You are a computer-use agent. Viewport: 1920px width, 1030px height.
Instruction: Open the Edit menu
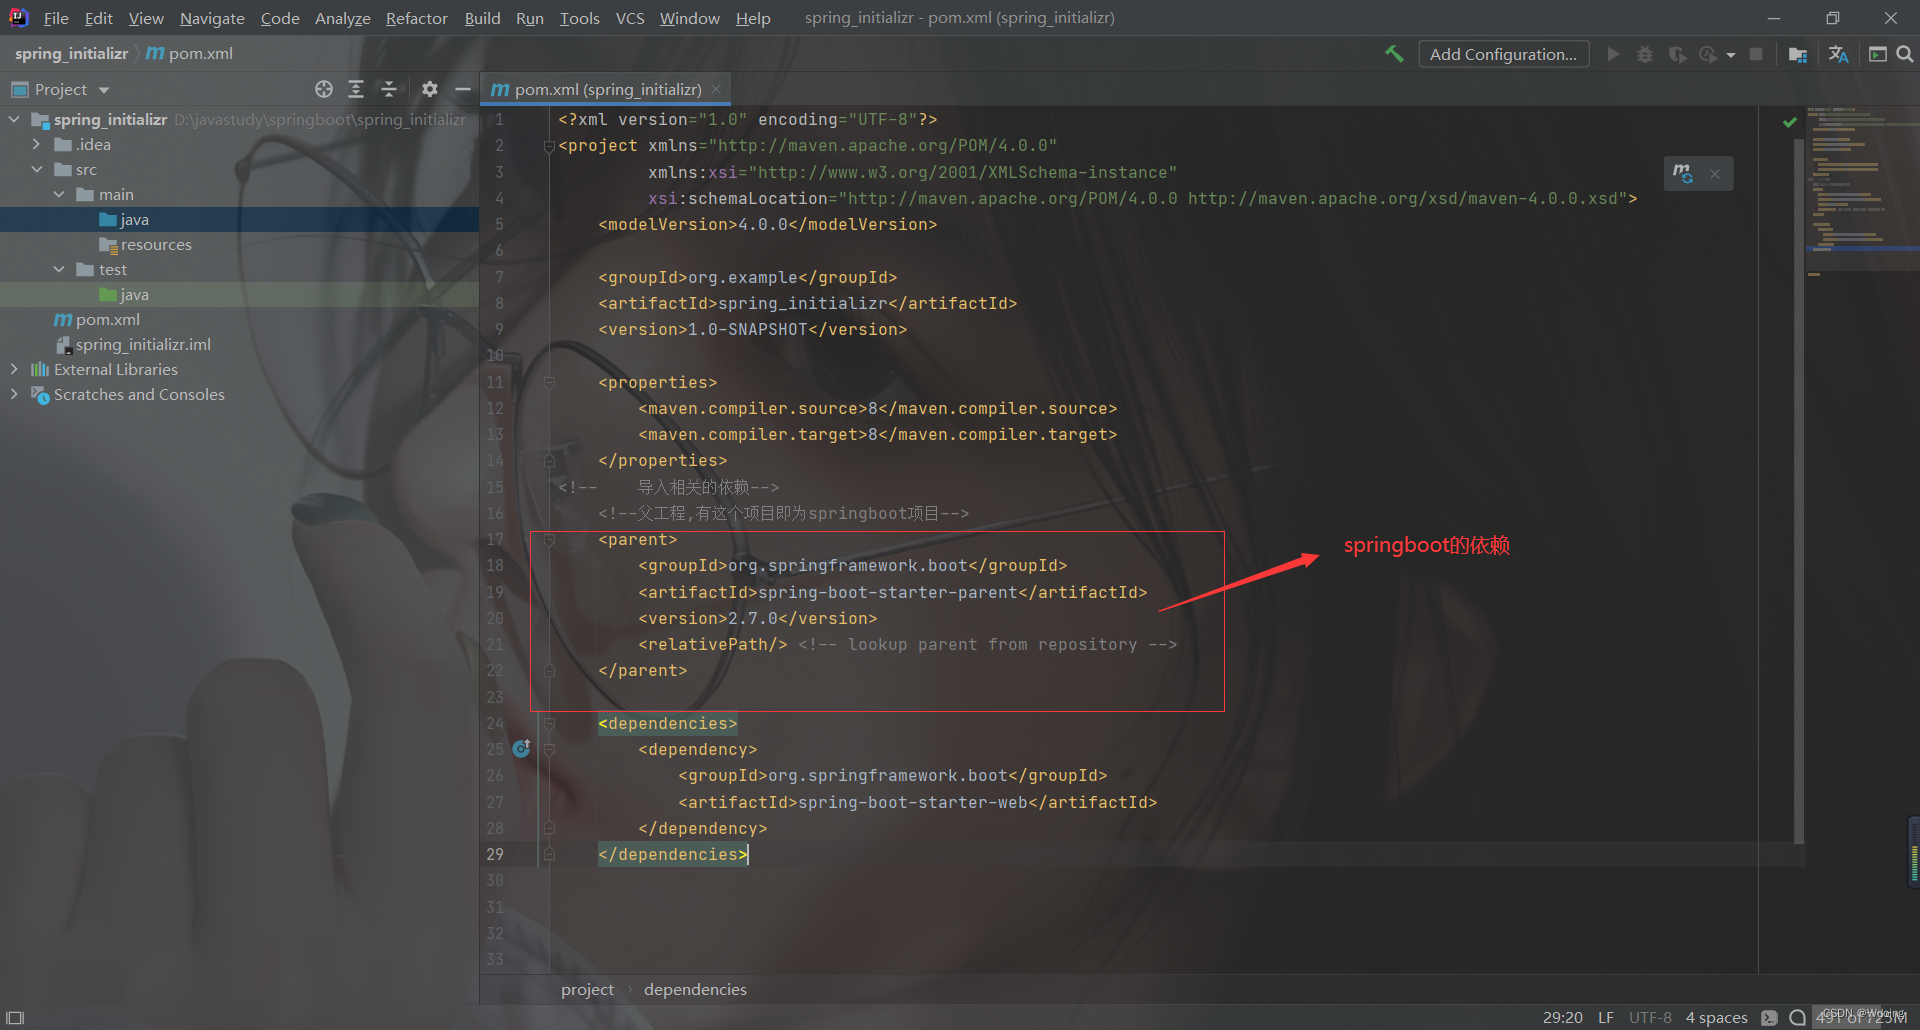98,18
